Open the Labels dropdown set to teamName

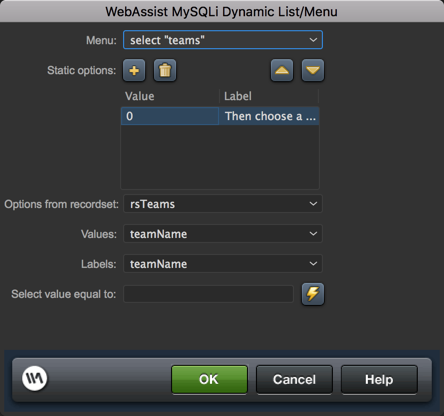click(x=223, y=264)
